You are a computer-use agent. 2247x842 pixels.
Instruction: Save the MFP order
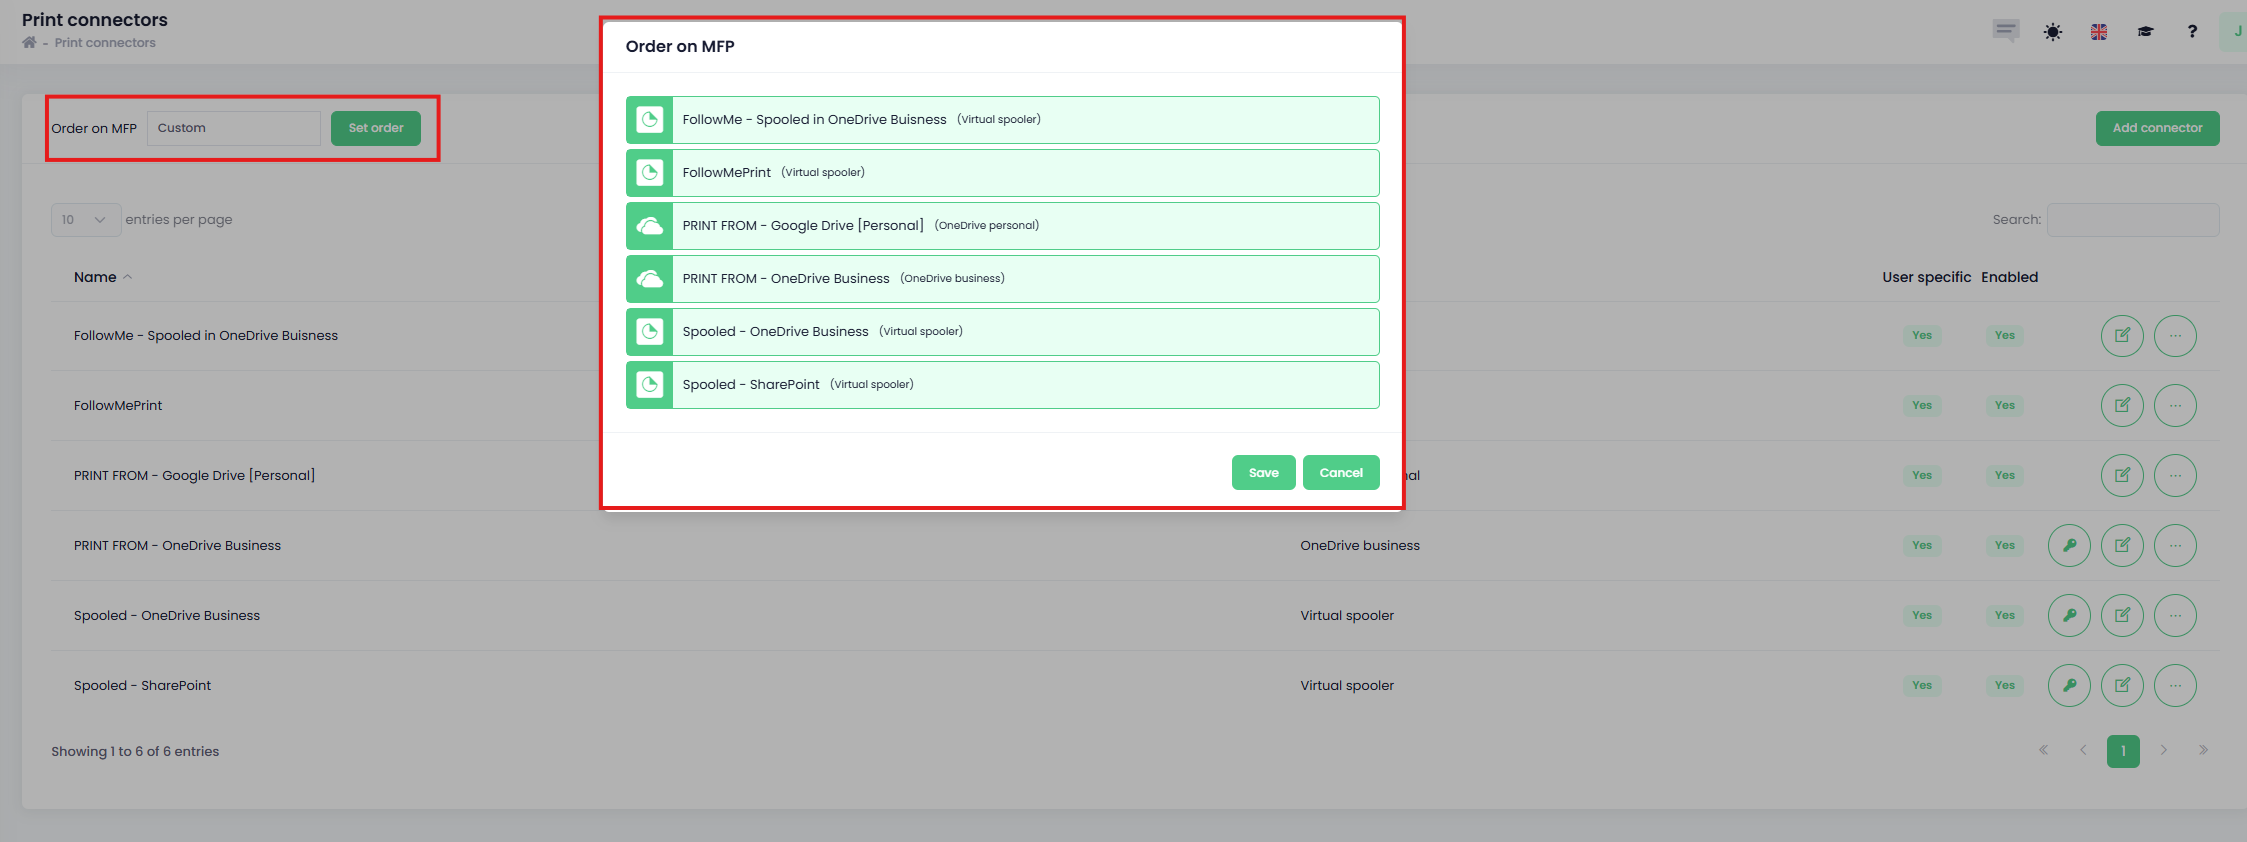(1263, 473)
